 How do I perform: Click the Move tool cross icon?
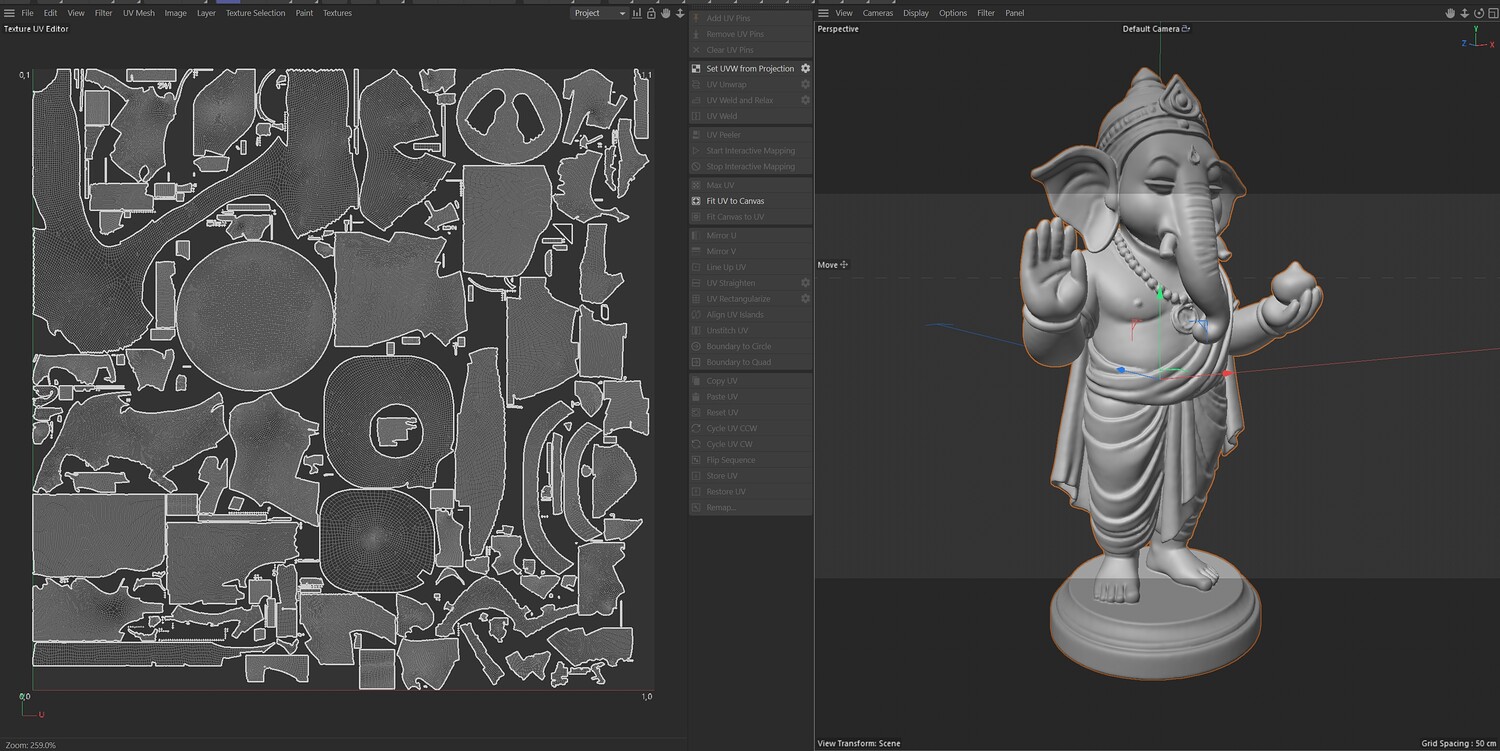(x=845, y=265)
